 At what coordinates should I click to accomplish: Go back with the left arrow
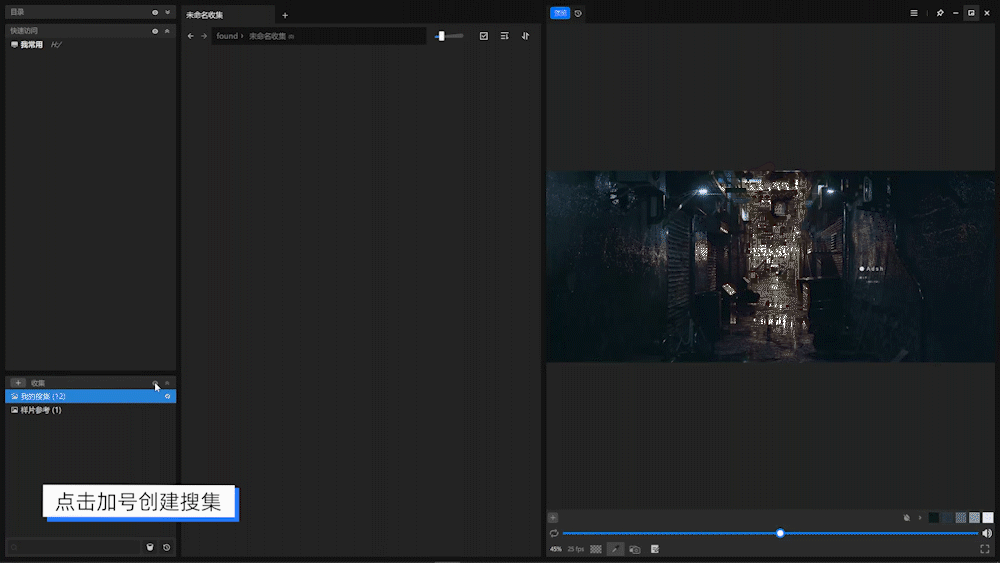coord(191,36)
